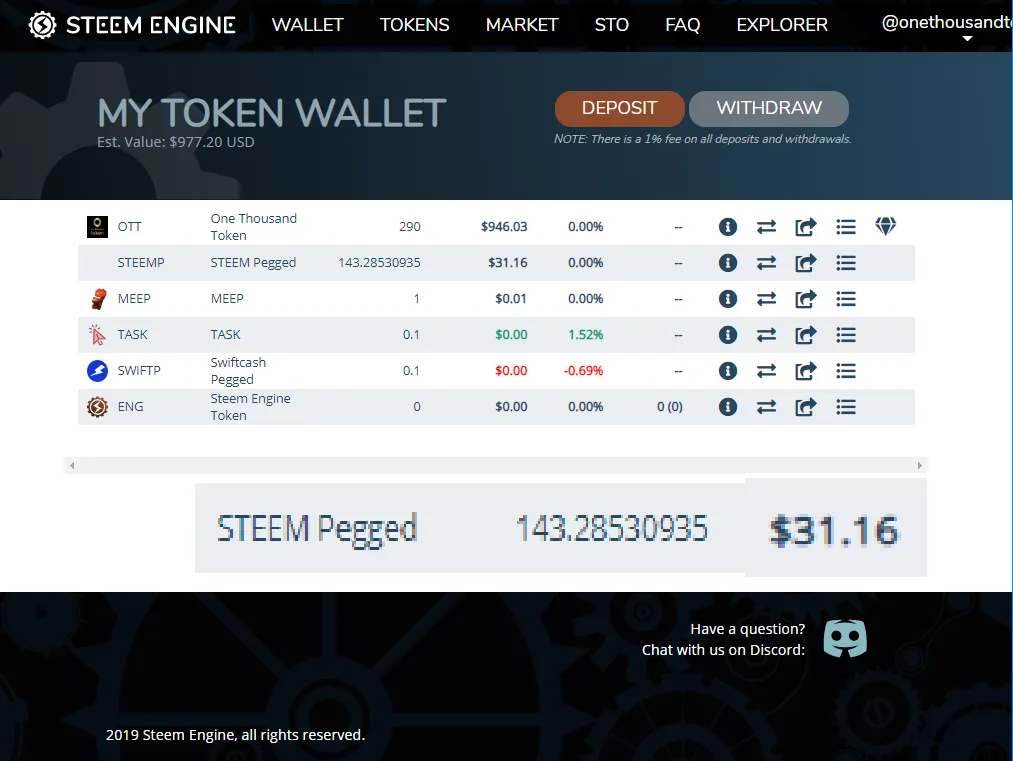This screenshot has height=761, width=1013.
Task: Click transfer arrows icon in MEEP row
Action: point(766,299)
